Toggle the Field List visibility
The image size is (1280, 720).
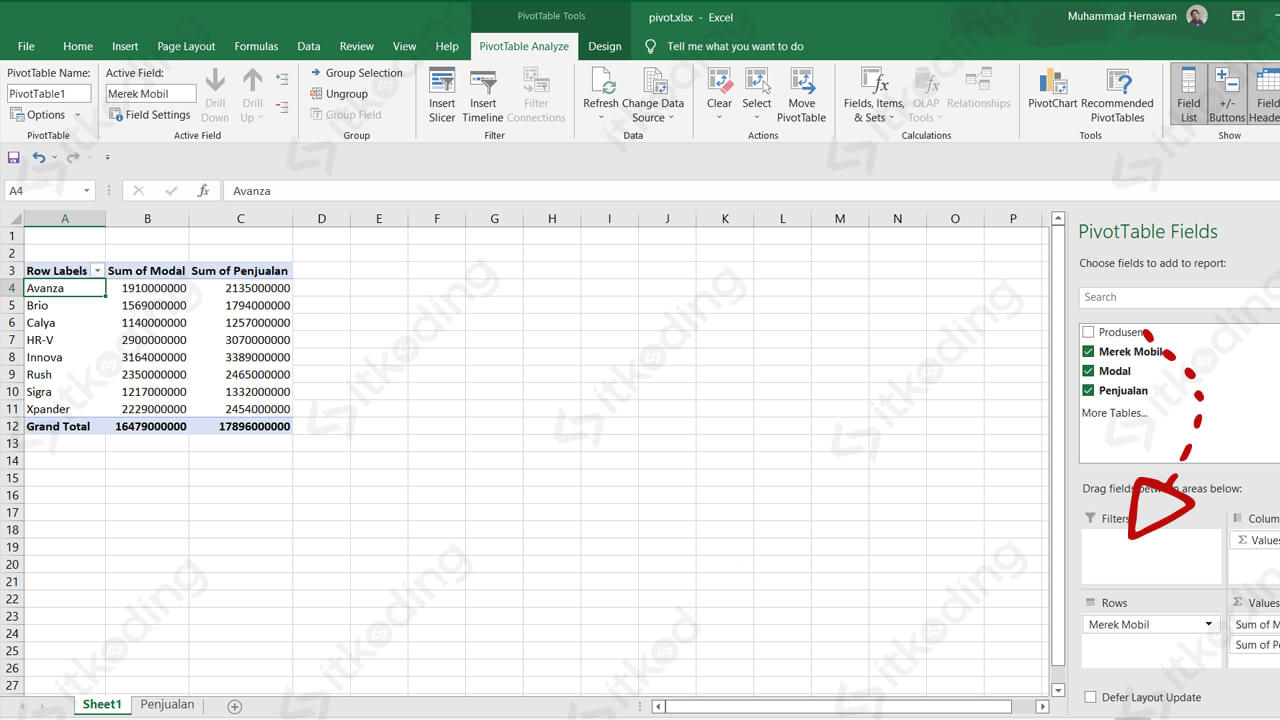(1188, 93)
